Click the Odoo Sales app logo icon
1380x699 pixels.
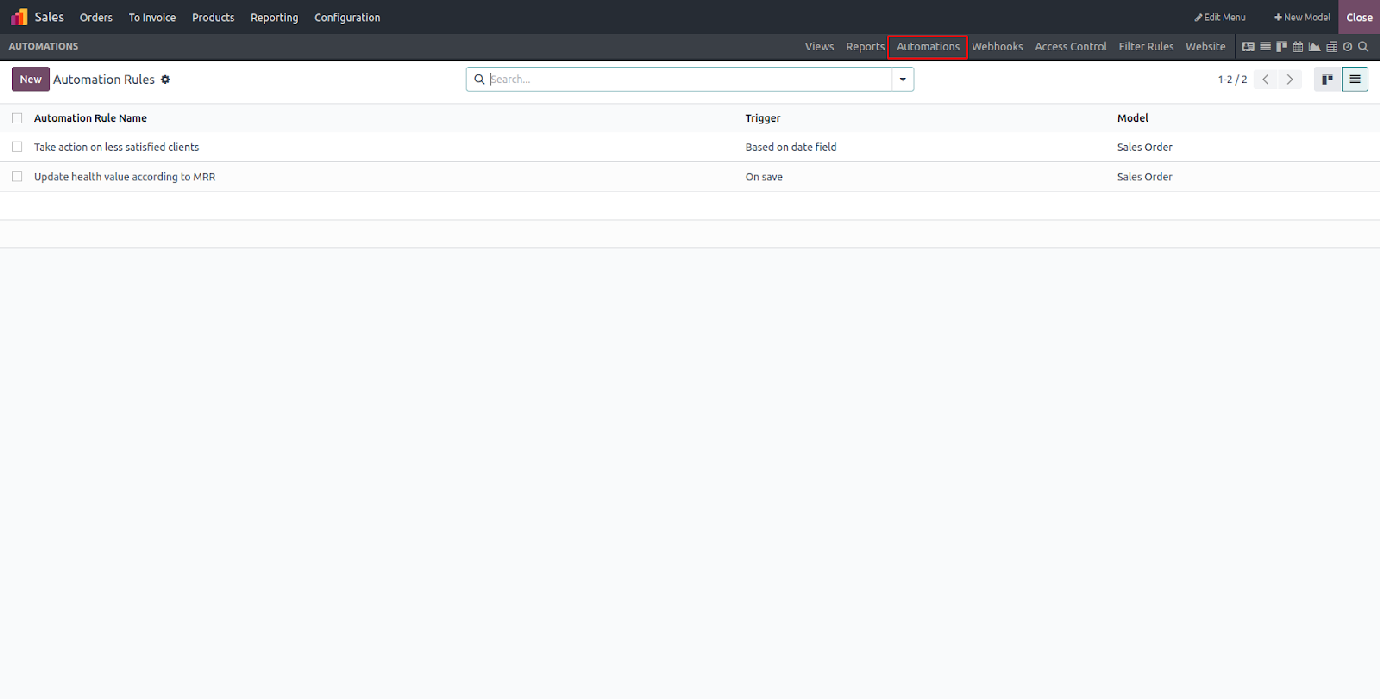[19, 17]
